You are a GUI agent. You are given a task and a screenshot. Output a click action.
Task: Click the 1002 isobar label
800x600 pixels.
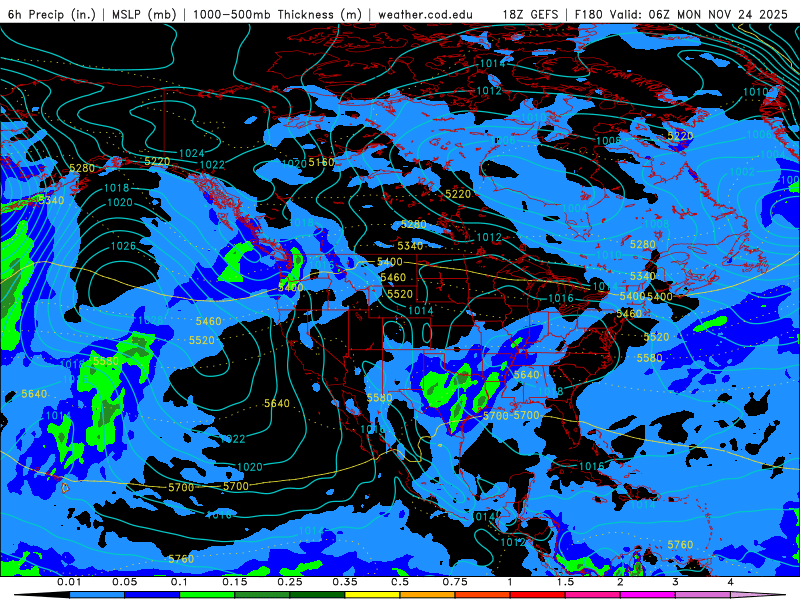click(742, 171)
